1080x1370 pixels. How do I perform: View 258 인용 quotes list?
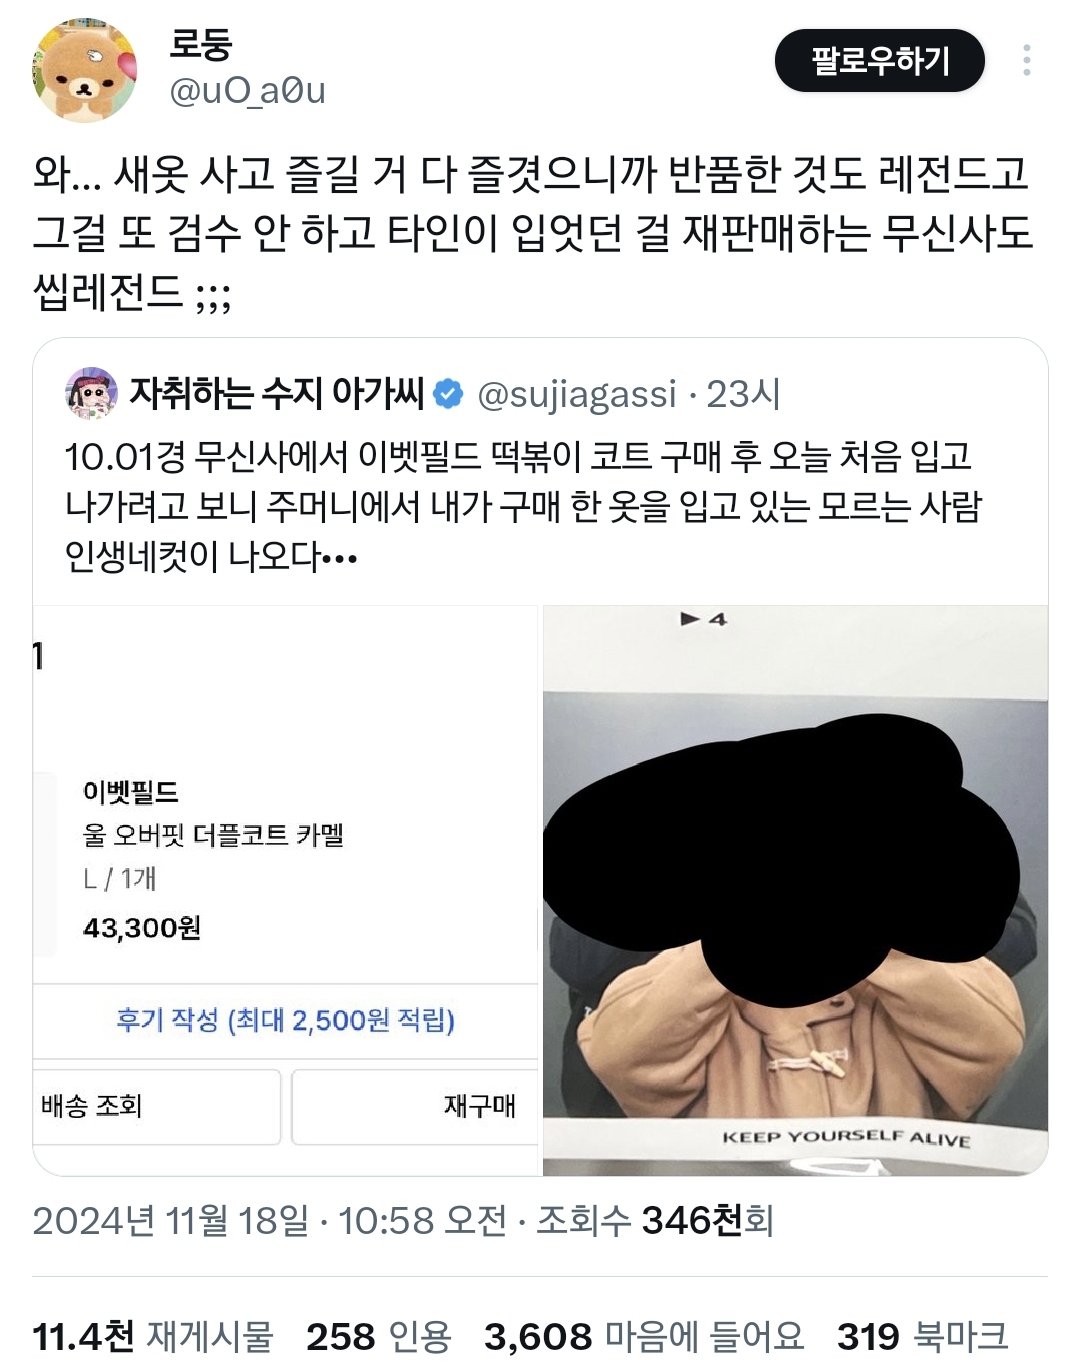click(379, 1336)
